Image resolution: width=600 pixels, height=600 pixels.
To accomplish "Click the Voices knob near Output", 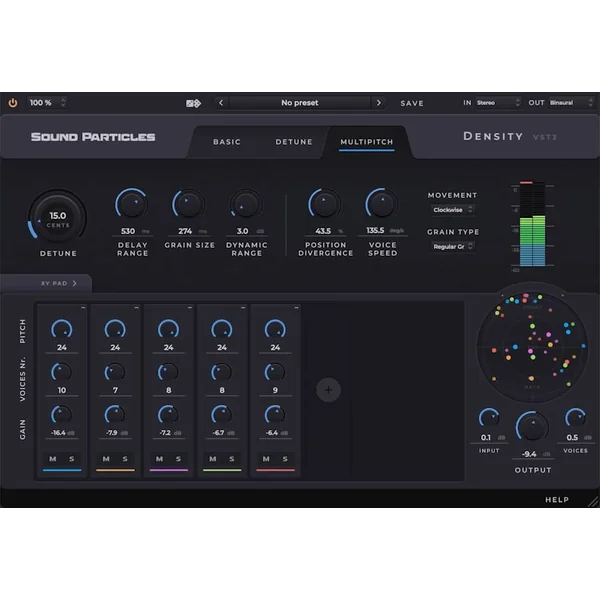I will tap(576, 418).
